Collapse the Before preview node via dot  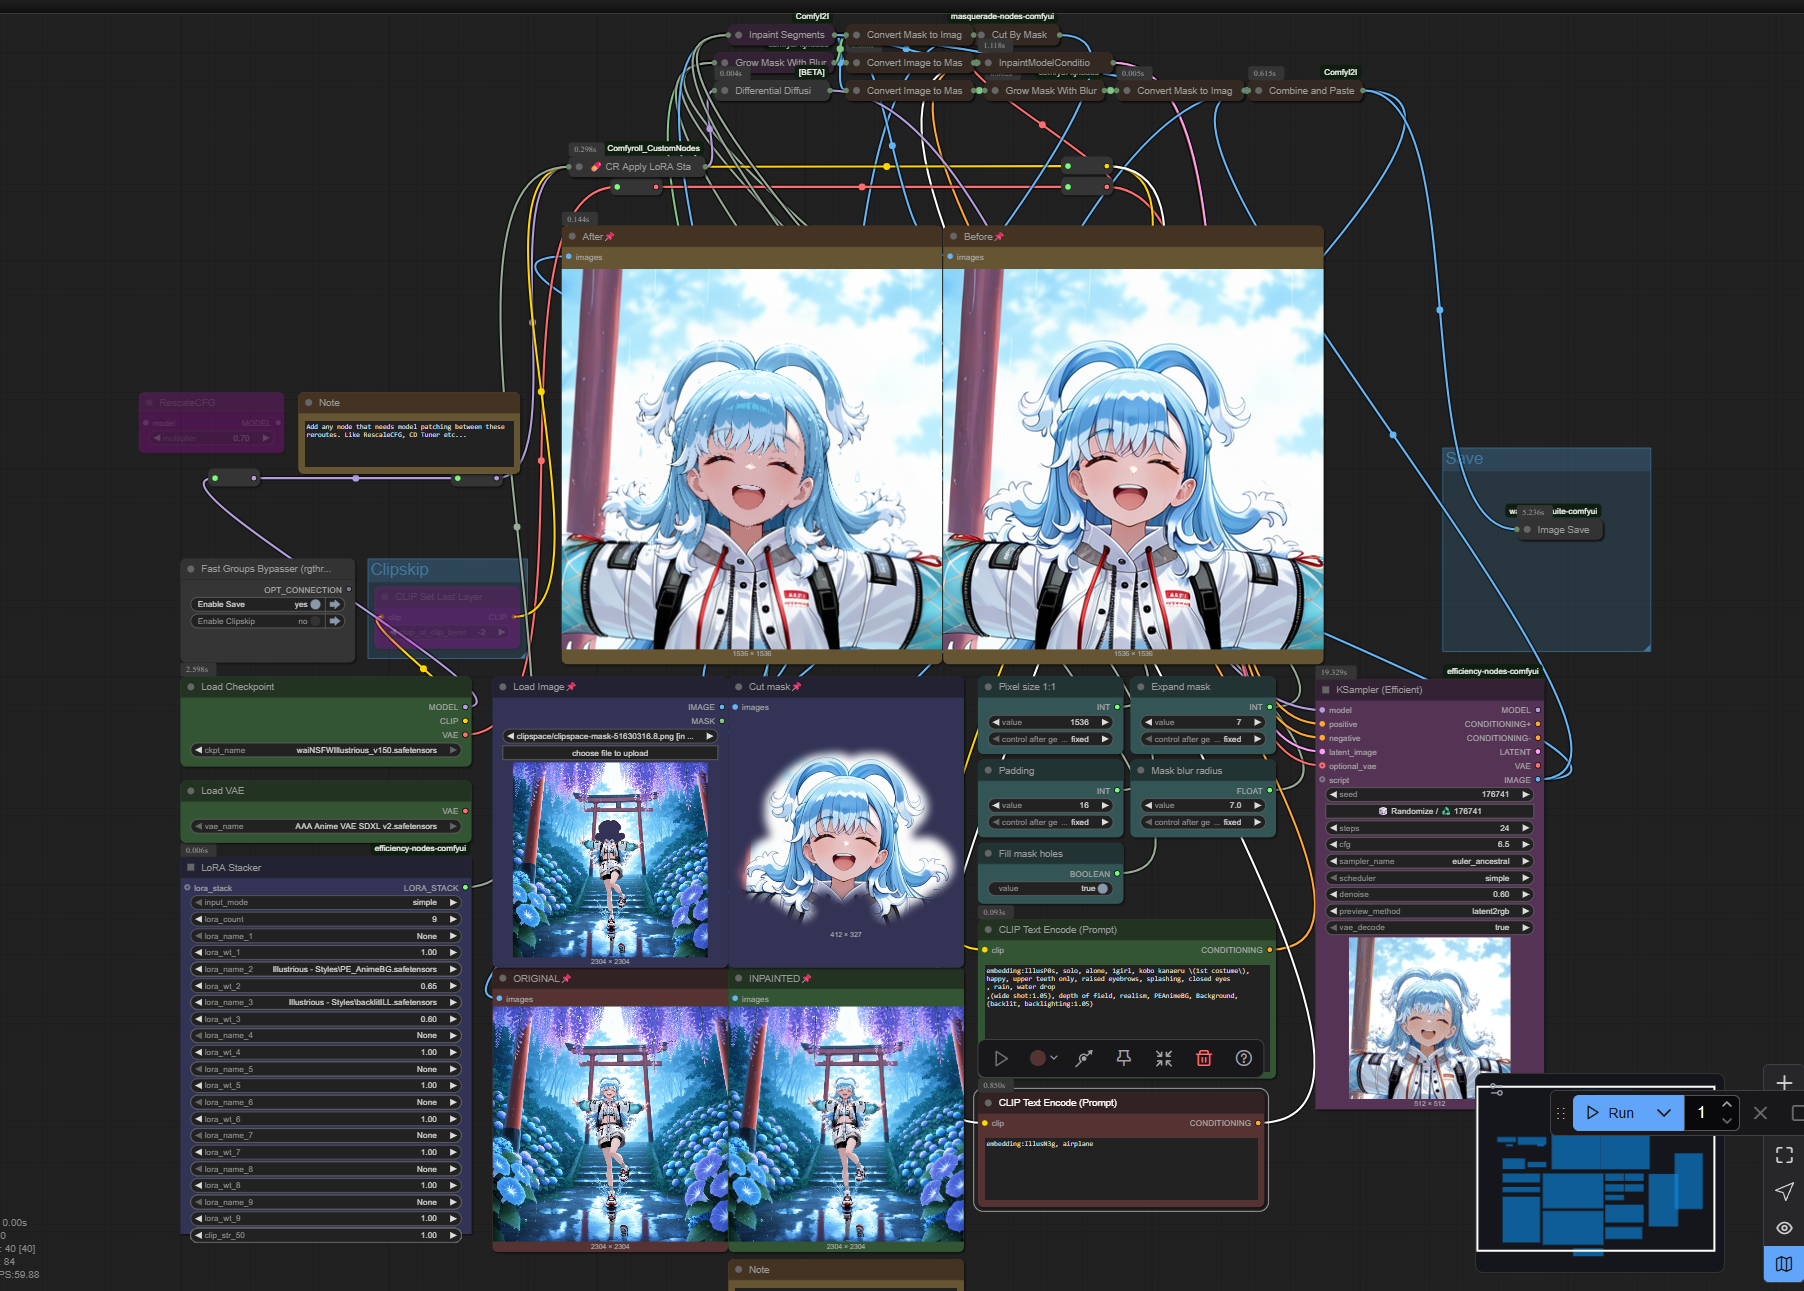pos(953,237)
